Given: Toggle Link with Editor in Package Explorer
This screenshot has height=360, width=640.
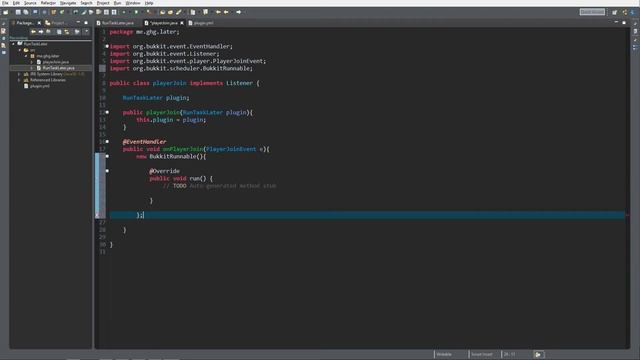Looking at the screenshot, I should (x=67, y=31).
